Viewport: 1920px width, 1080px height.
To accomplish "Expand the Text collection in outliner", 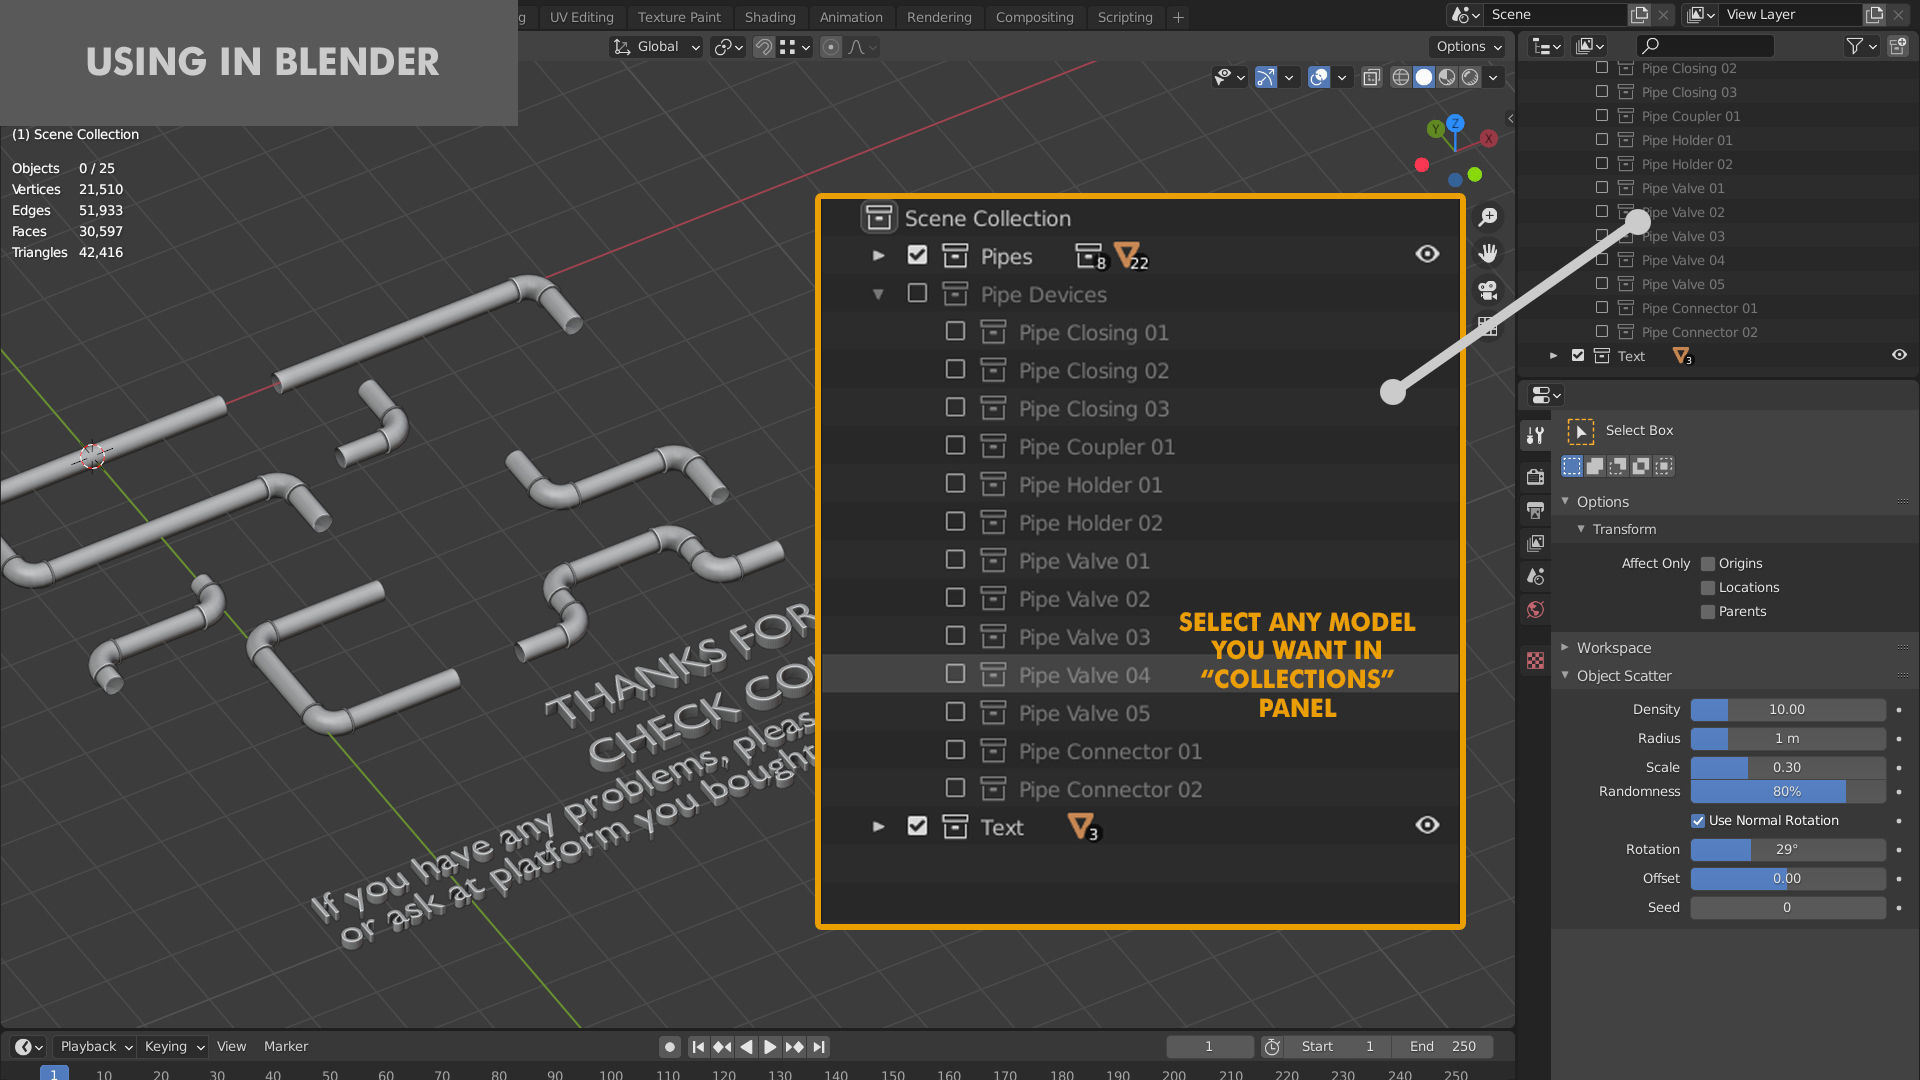I will click(x=1553, y=356).
